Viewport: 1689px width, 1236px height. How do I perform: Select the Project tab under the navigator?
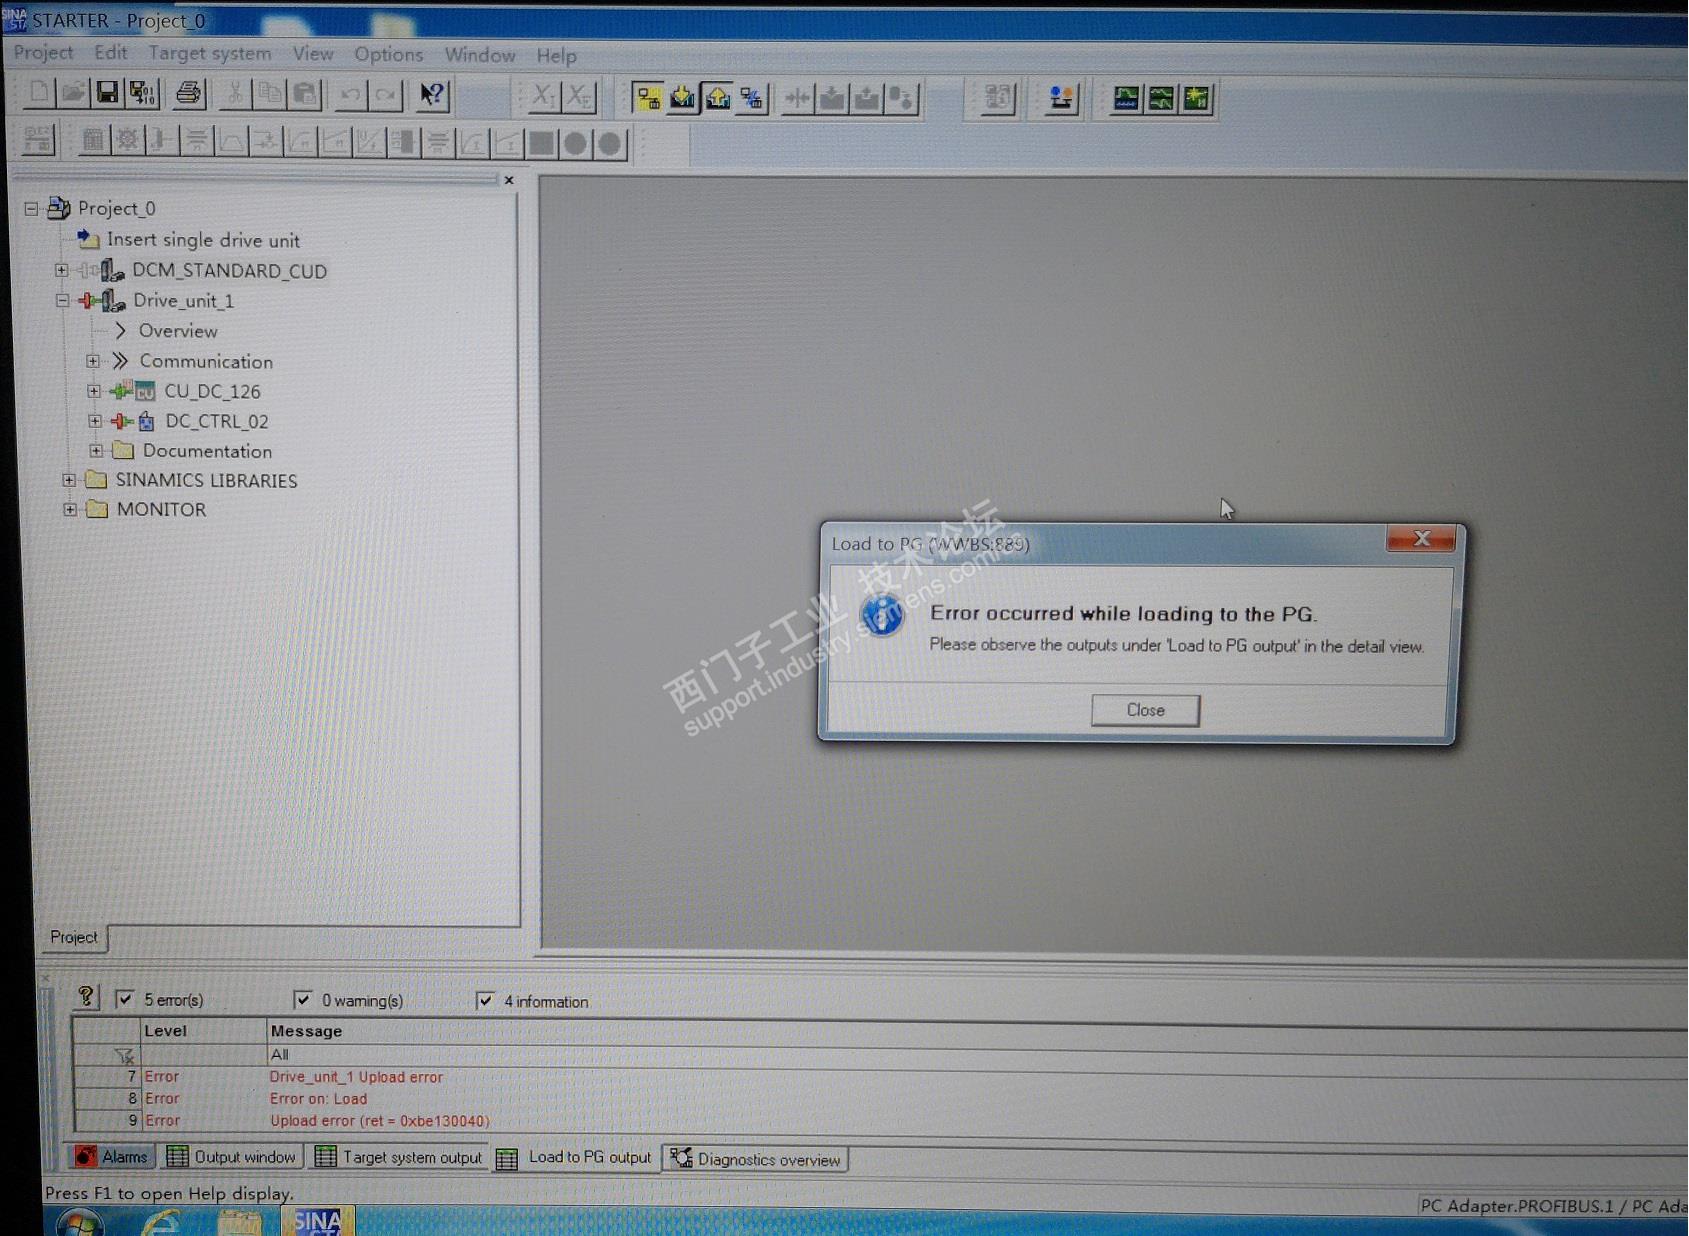(74, 937)
